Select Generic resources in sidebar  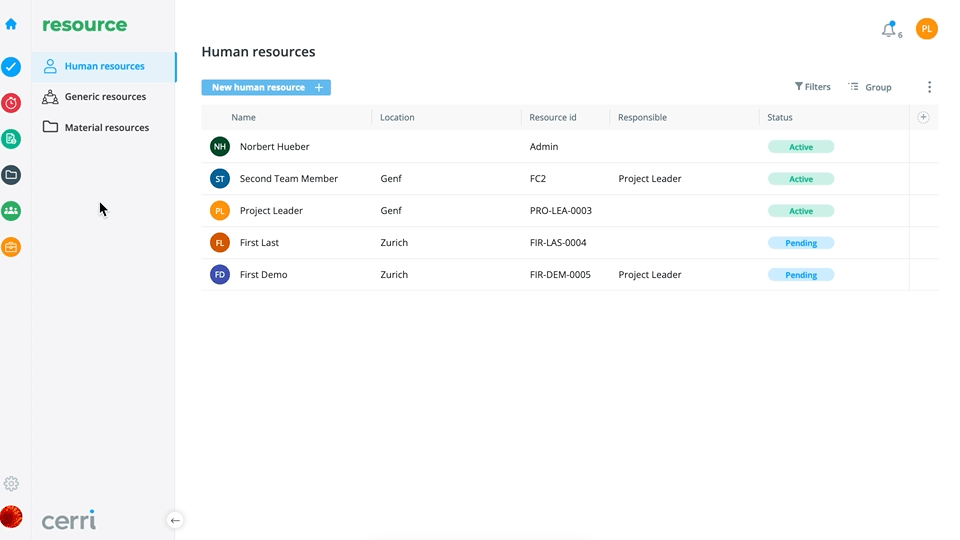103,97
